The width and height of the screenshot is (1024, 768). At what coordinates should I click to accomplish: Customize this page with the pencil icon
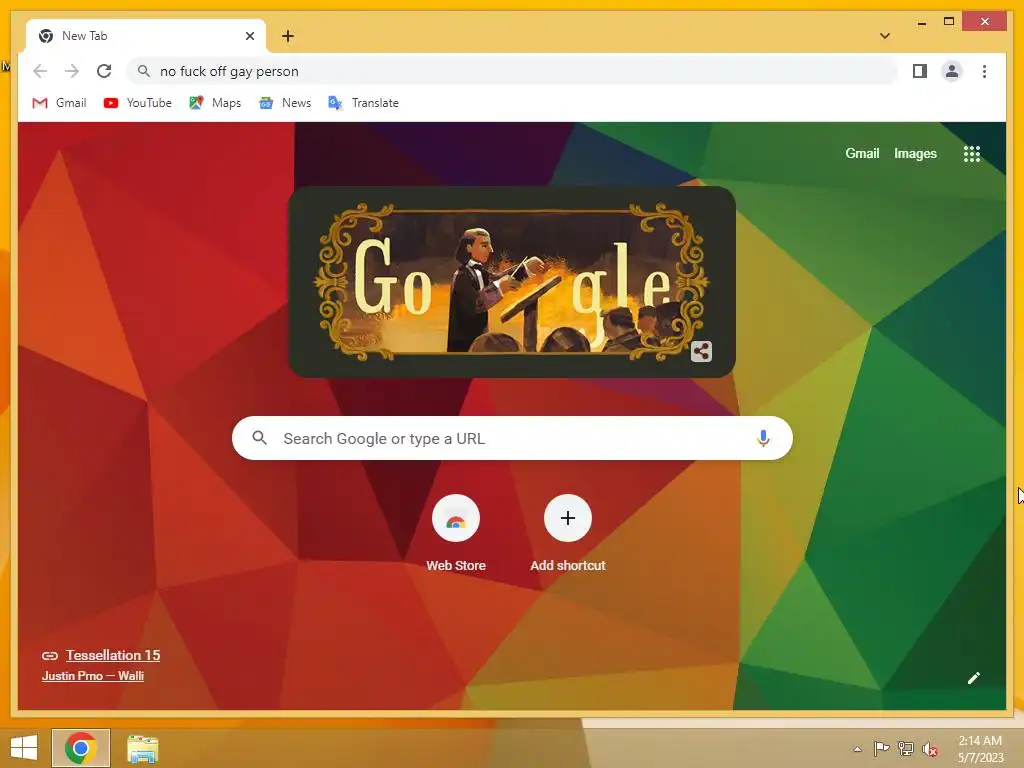[x=974, y=678]
